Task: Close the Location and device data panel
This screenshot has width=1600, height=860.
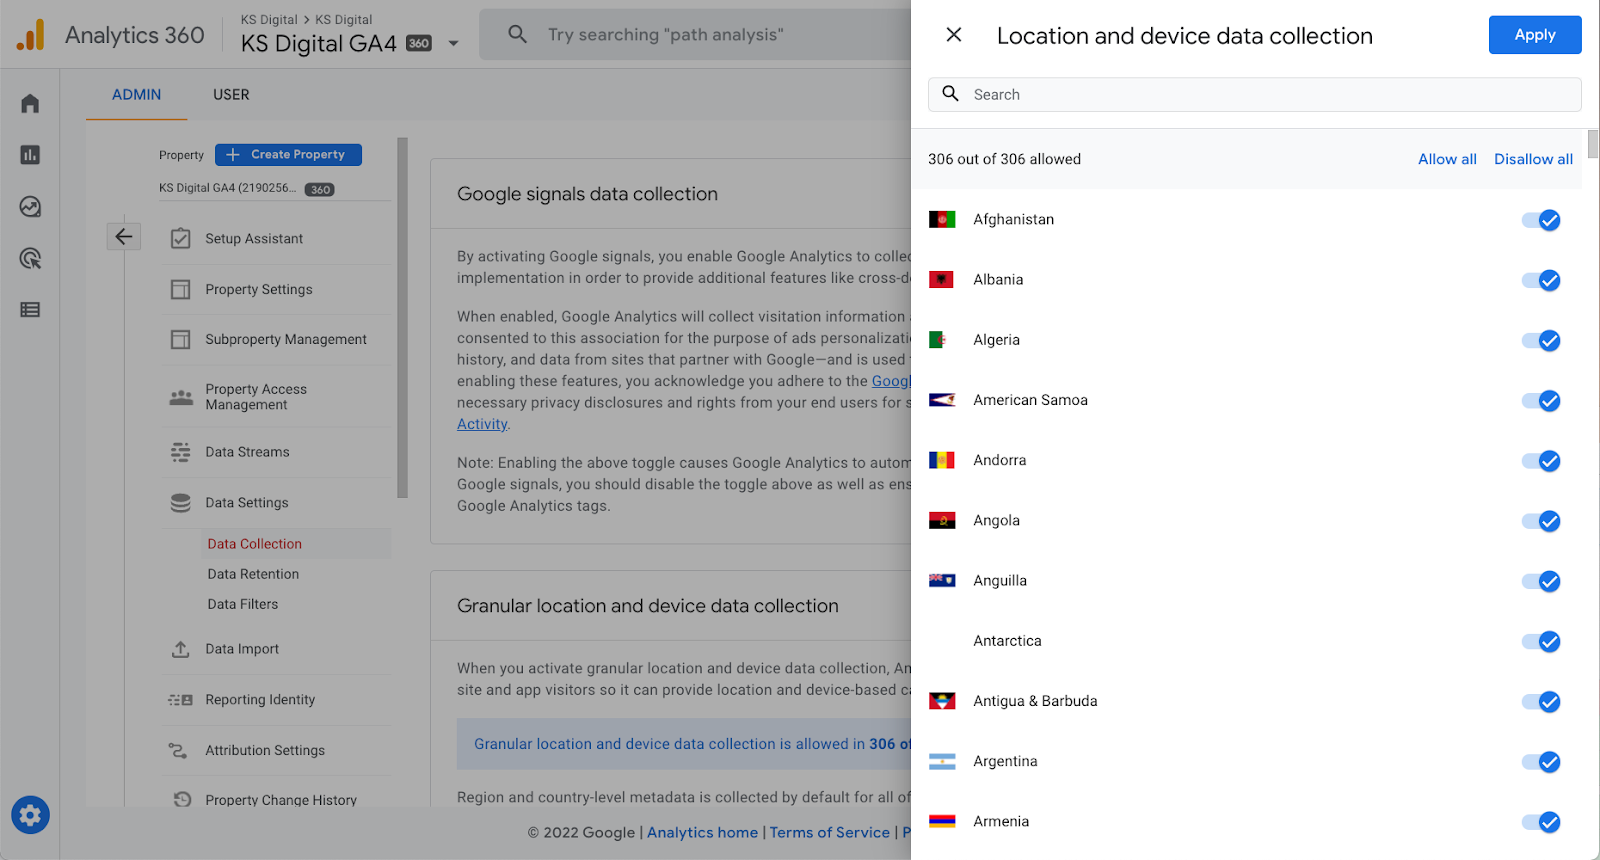Action: tap(954, 35)
